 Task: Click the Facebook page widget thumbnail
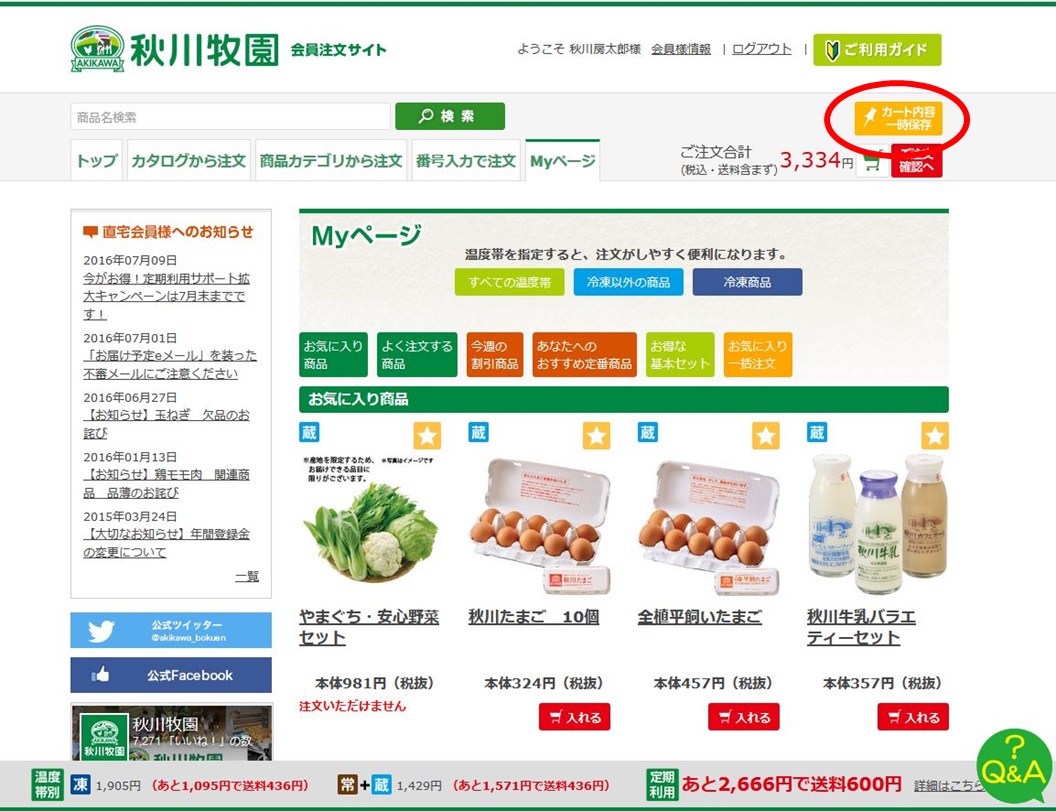click(104, 737)
